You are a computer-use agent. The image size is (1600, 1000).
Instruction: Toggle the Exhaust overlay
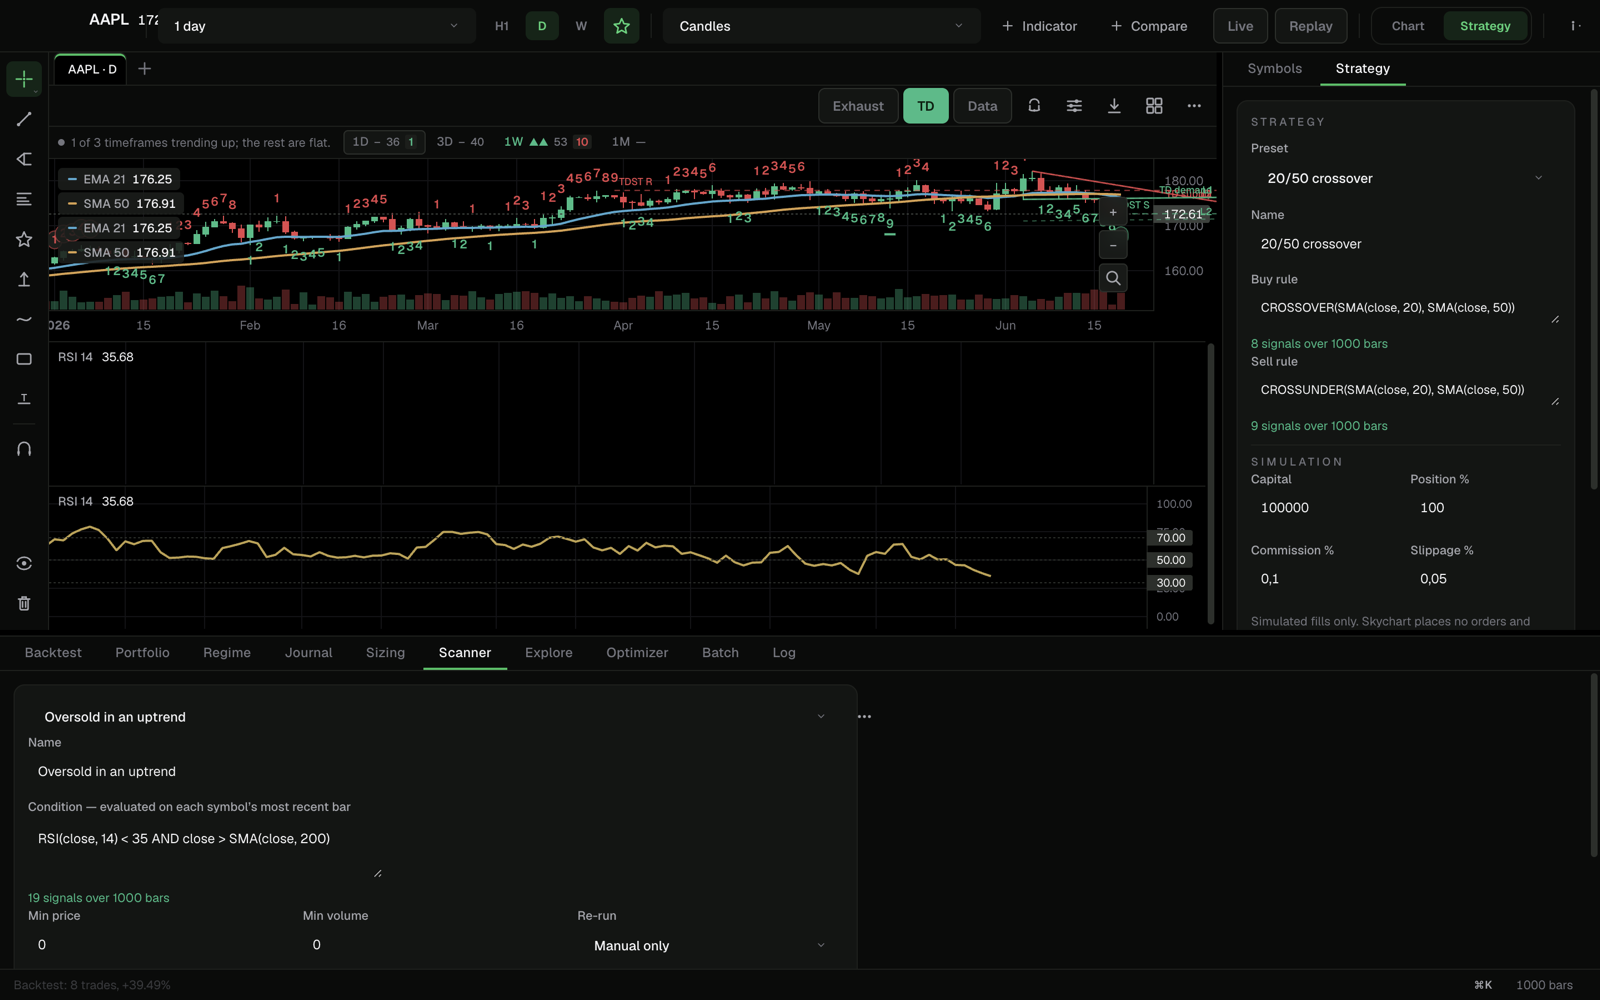tap(858, 106)
